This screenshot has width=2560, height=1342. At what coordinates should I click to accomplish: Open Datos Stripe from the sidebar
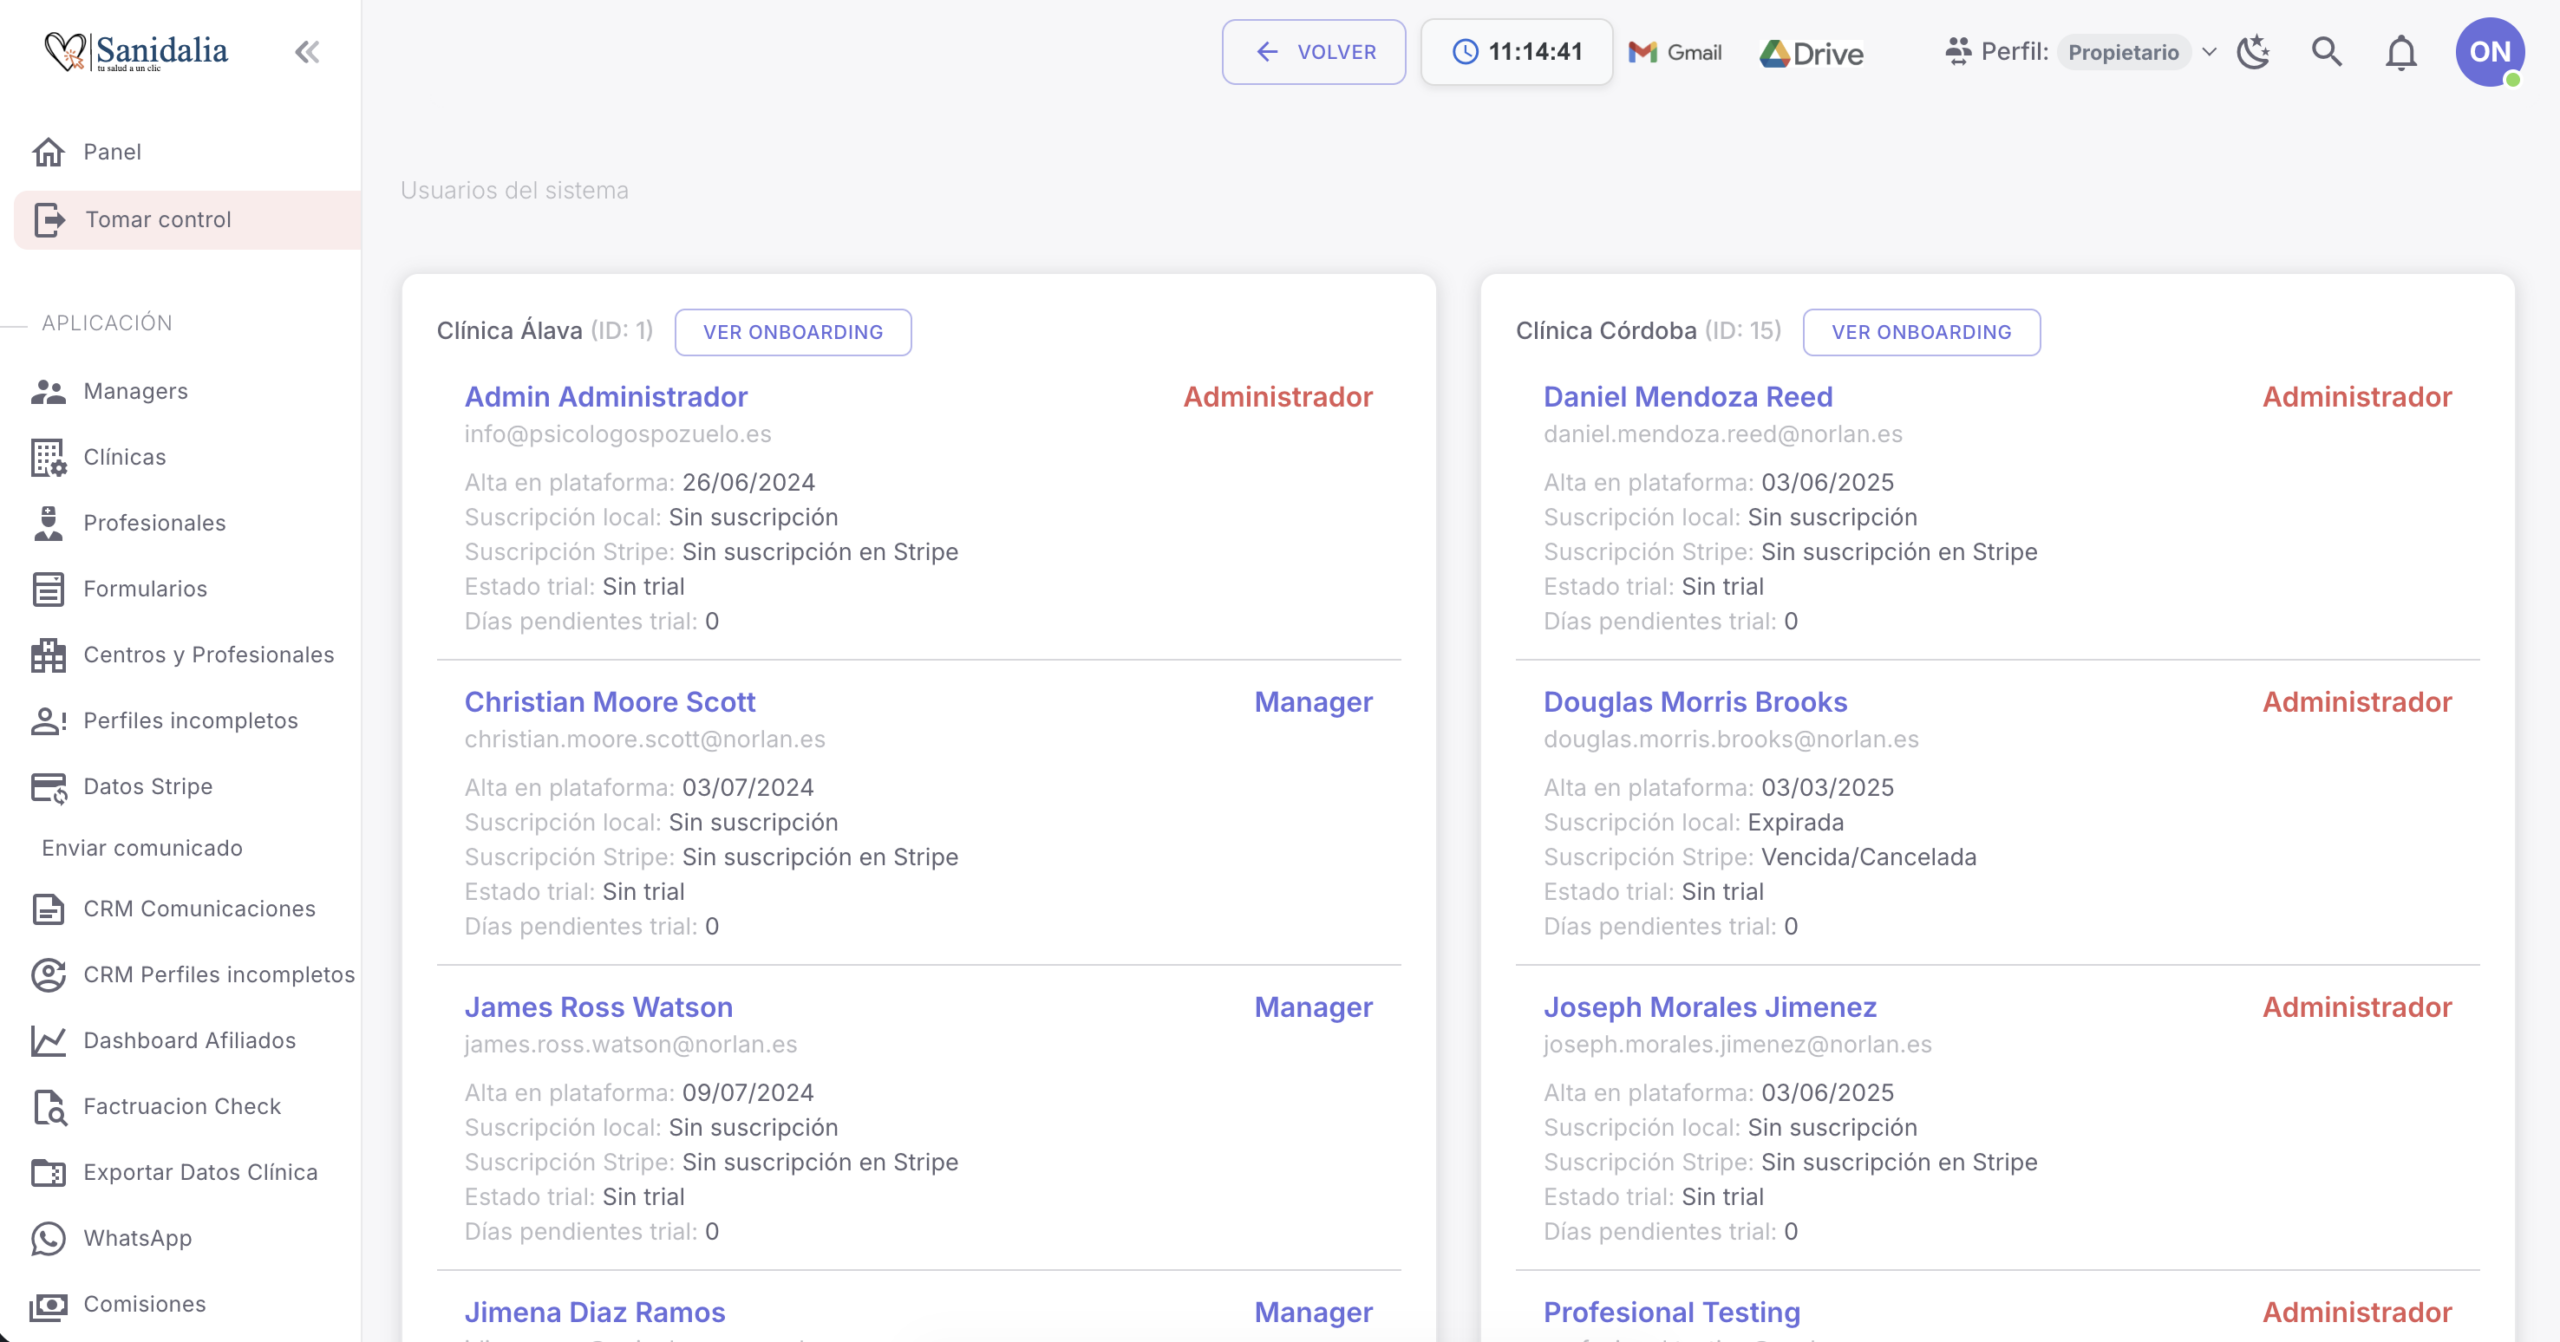[148, 787]
